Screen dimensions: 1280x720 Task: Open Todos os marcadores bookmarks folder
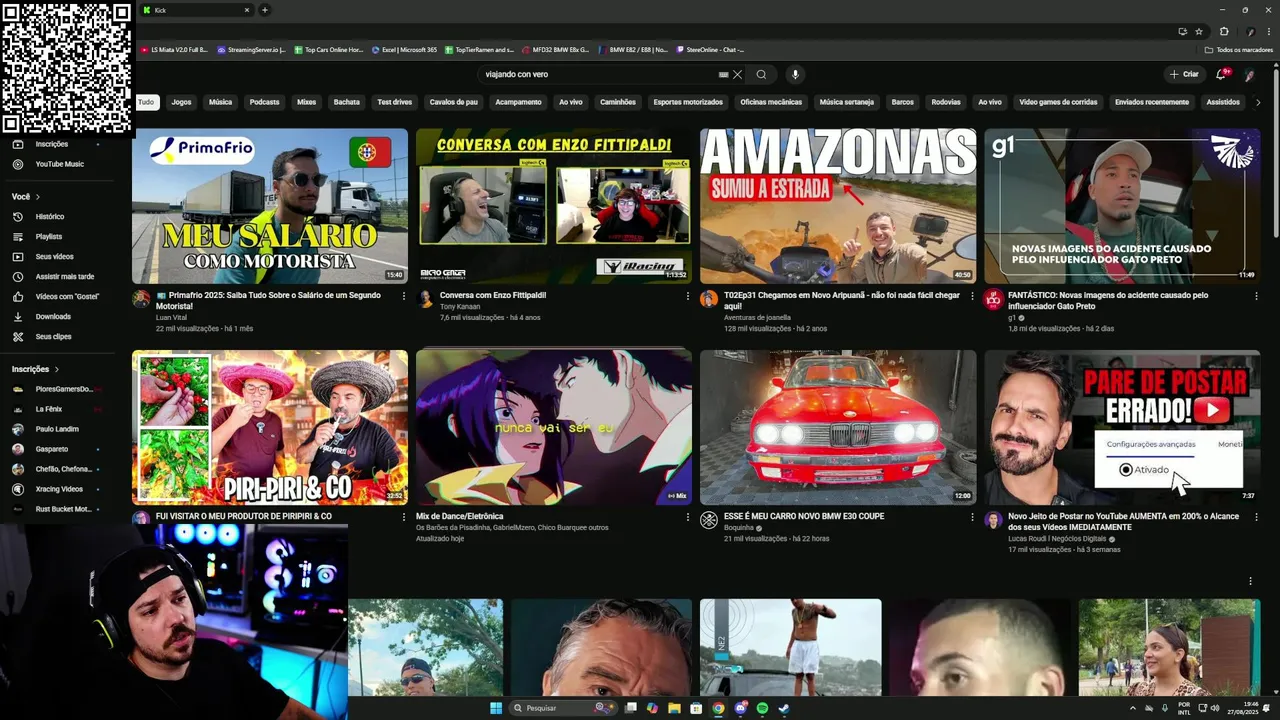[1239, 49]
